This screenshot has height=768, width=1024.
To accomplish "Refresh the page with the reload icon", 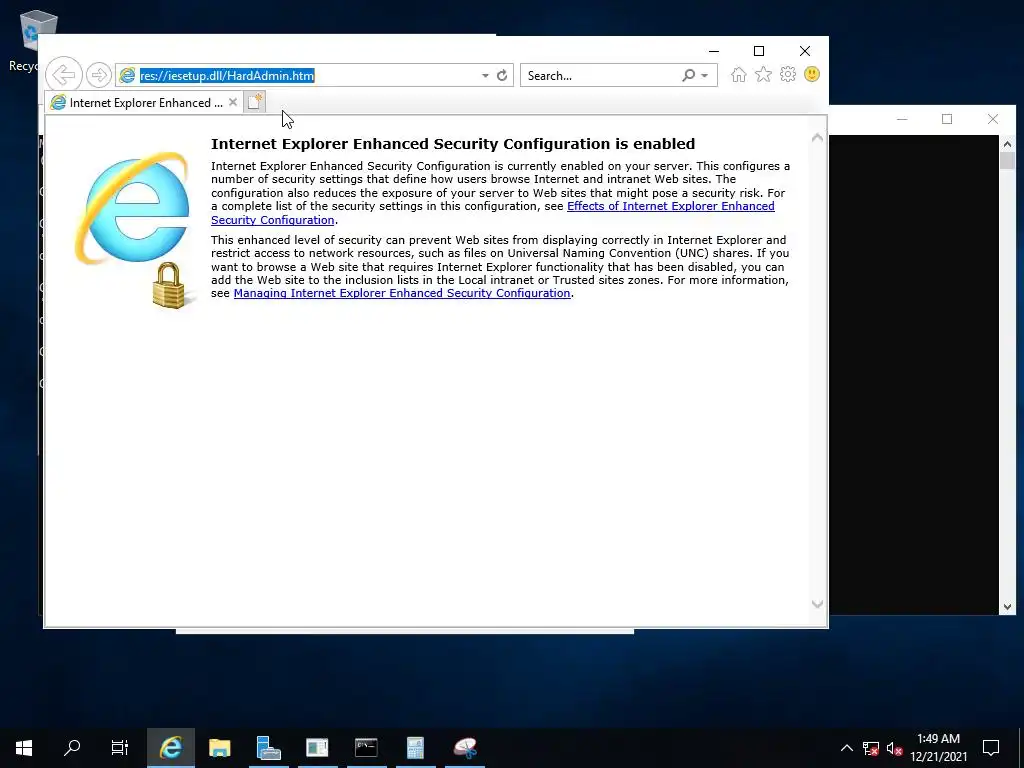I will coord(502,76).
